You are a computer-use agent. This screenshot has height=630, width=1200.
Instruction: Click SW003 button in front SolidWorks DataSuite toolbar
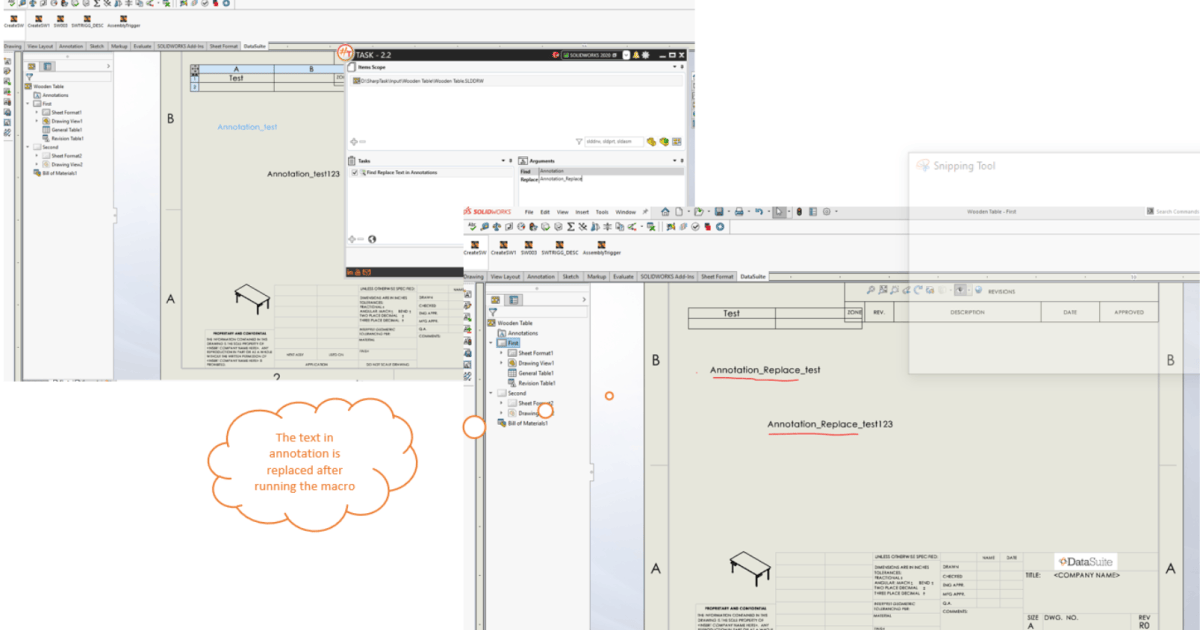click(529, 247)
